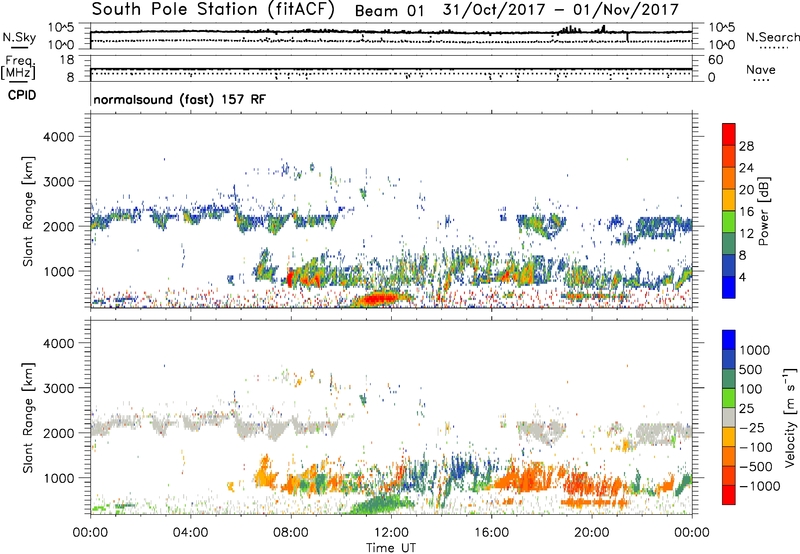This screenshot has width=800, height=554.
Task: Click the 16:00 time tick label
Action: pos(491,533)
